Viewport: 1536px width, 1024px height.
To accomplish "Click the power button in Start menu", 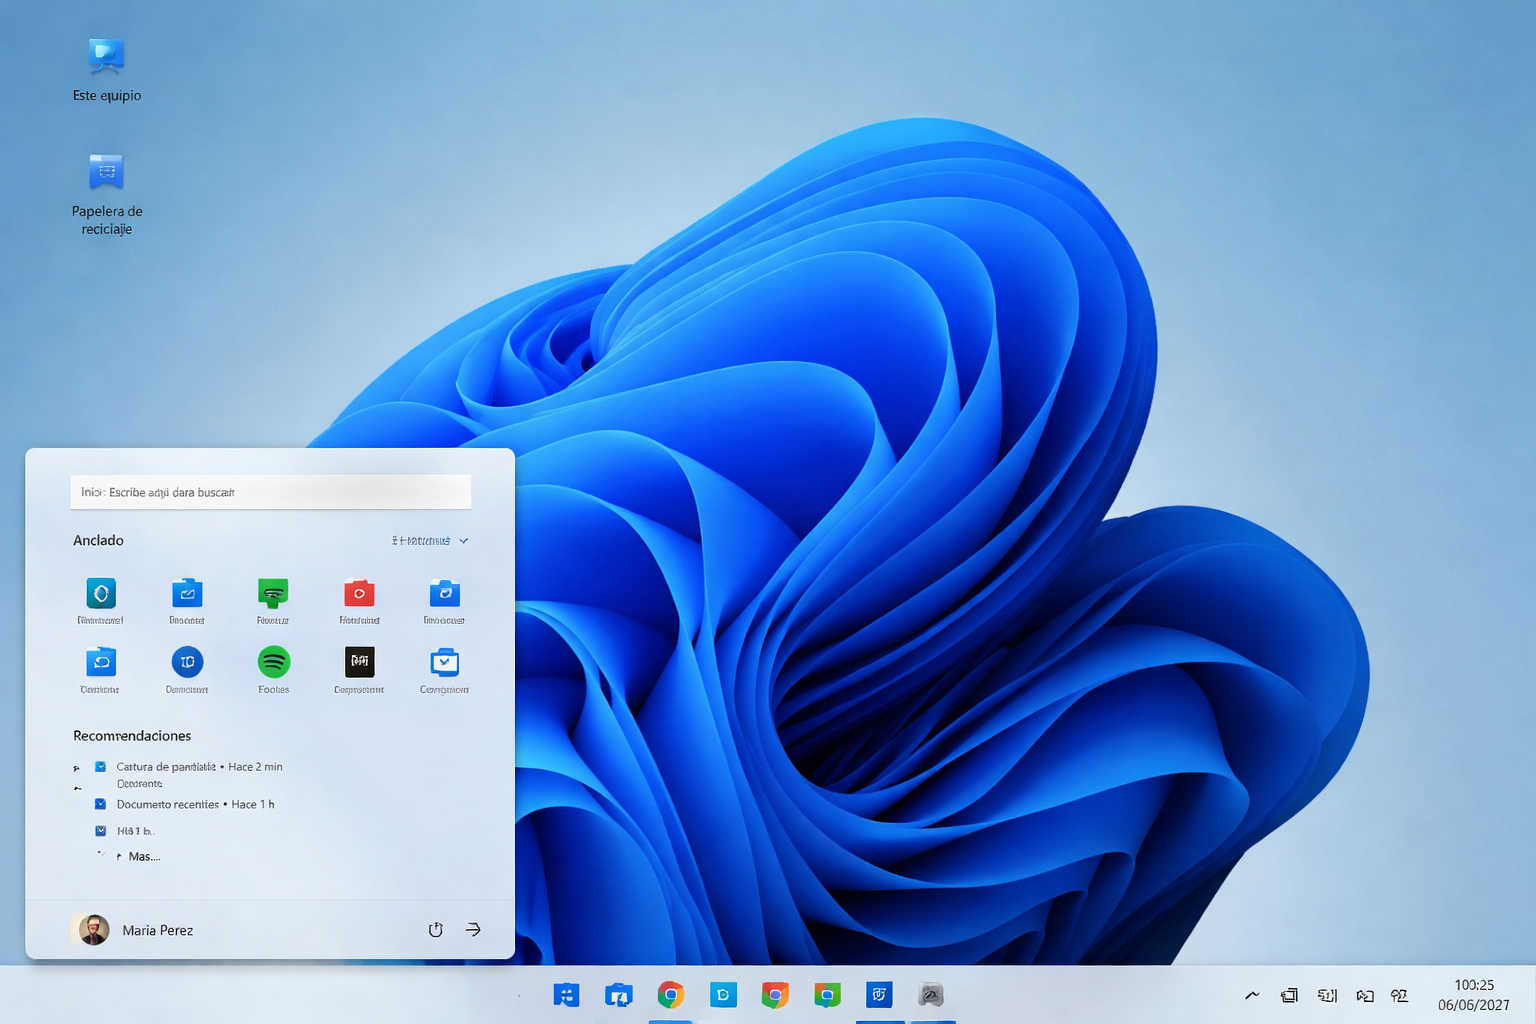I will (435, 930).
